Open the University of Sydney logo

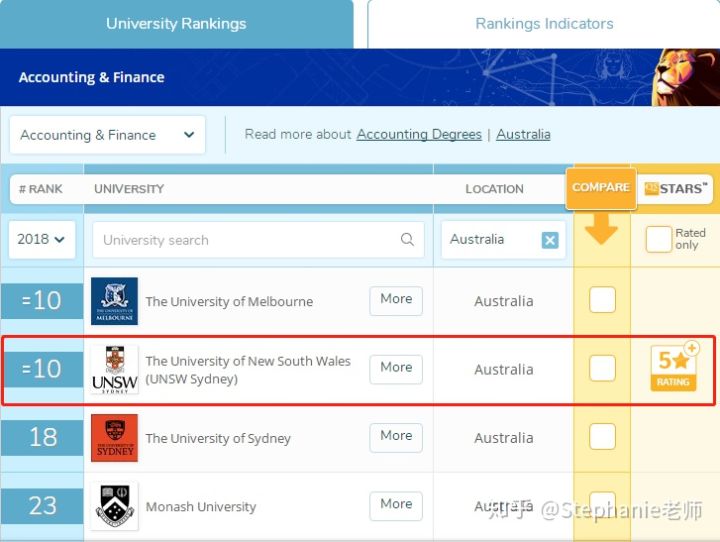[x=114, y=438]
